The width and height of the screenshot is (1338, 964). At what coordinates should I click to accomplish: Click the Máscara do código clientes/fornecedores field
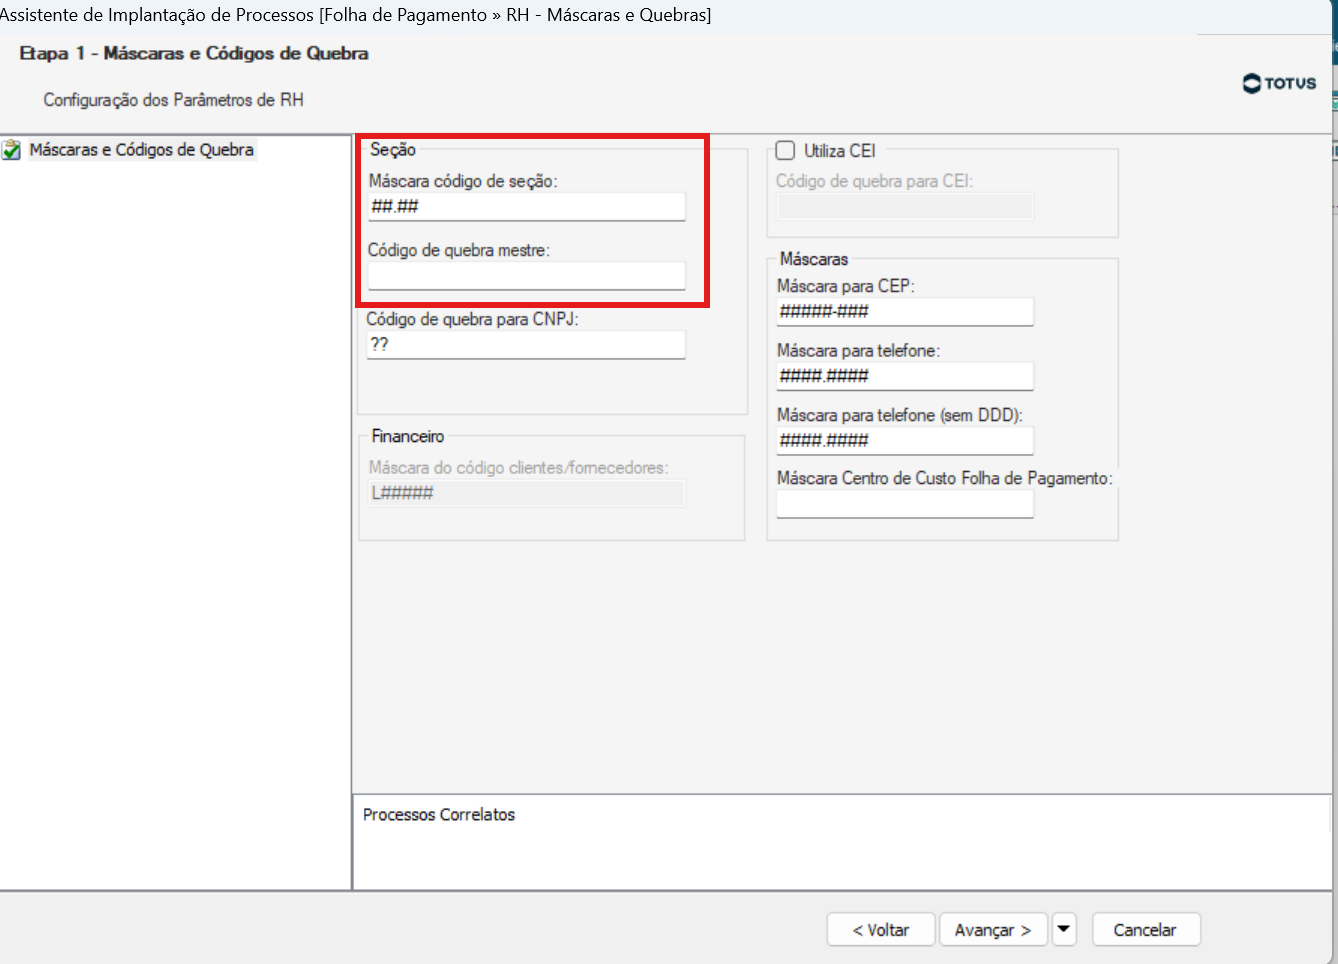(x=526, y=493)
